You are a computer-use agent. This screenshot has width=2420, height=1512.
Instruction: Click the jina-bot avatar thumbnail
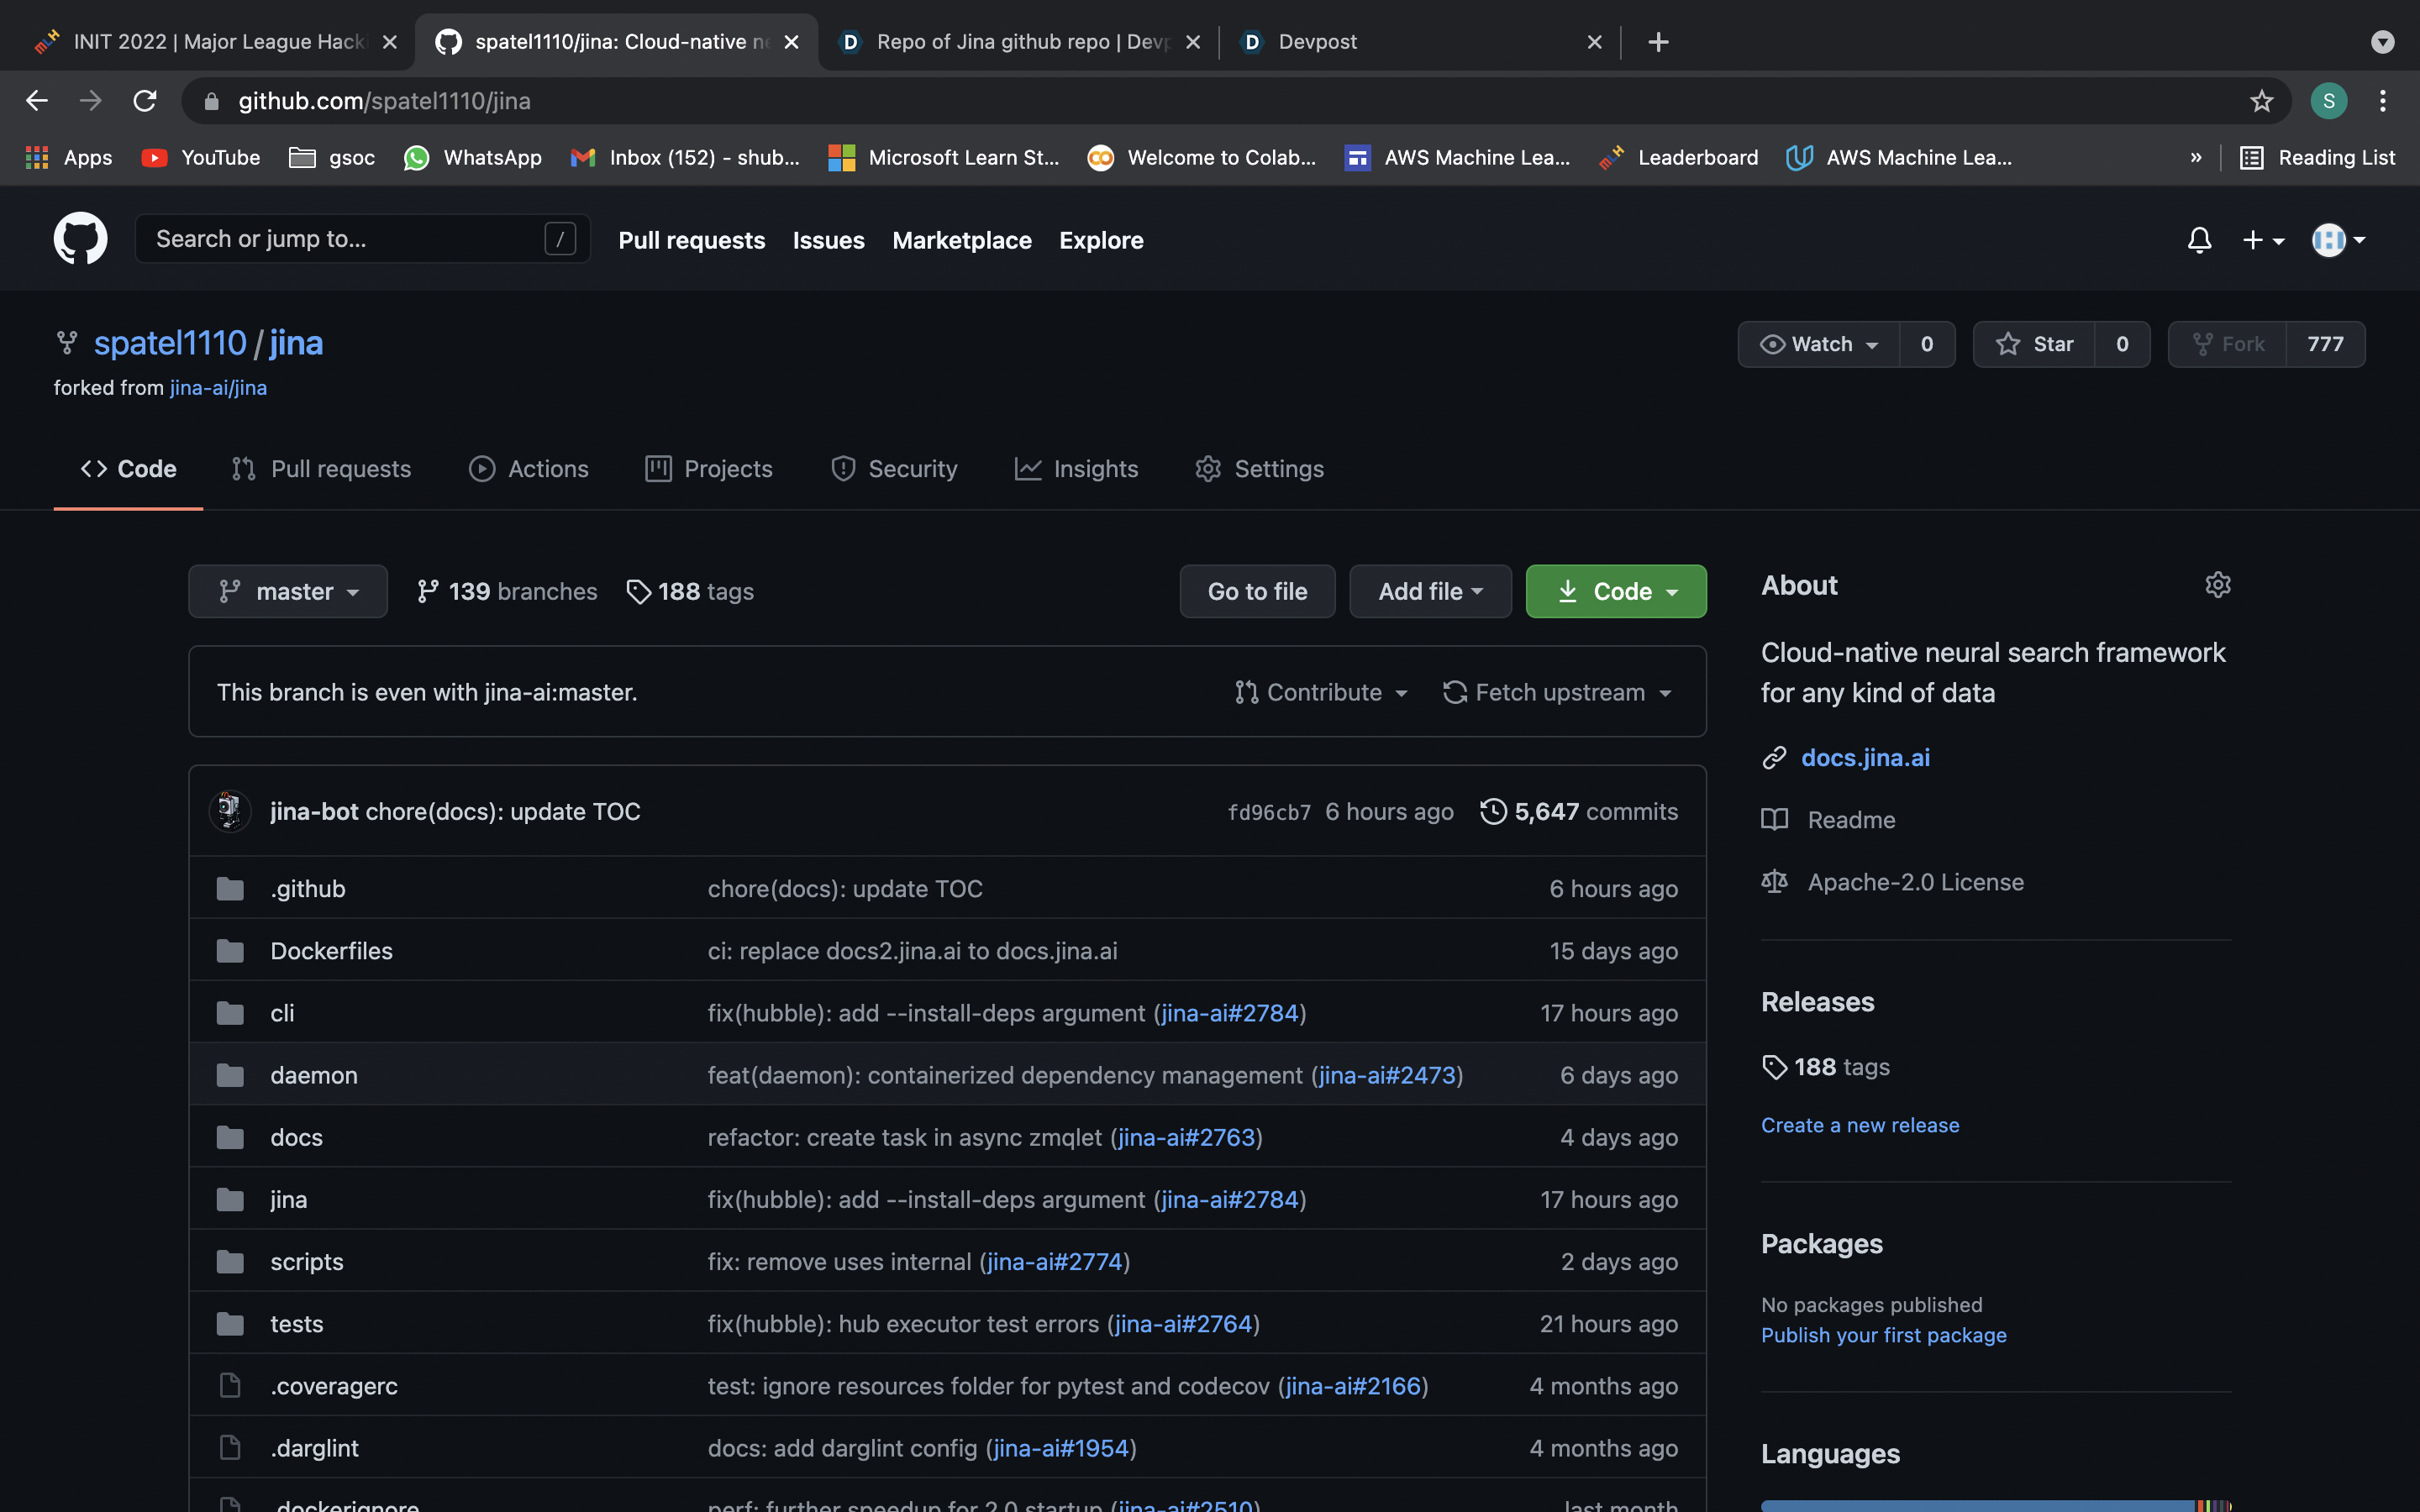click(x=230, y=811)
